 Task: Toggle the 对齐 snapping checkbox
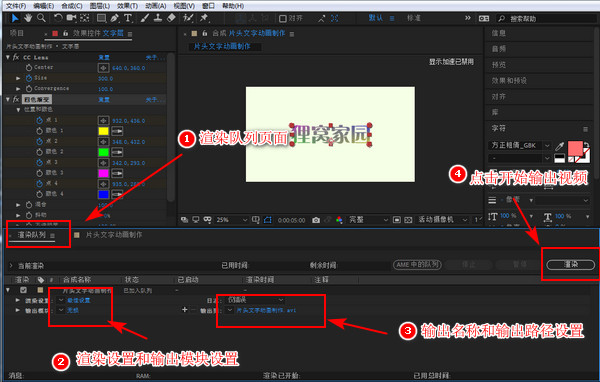283,18
